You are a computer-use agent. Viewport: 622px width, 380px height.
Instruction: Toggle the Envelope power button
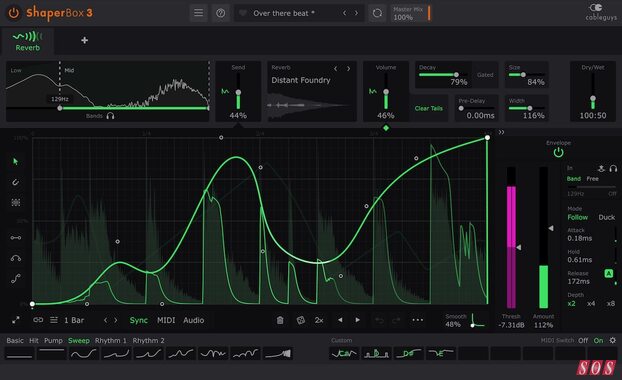pyautogui.click(x=558, y=152)
